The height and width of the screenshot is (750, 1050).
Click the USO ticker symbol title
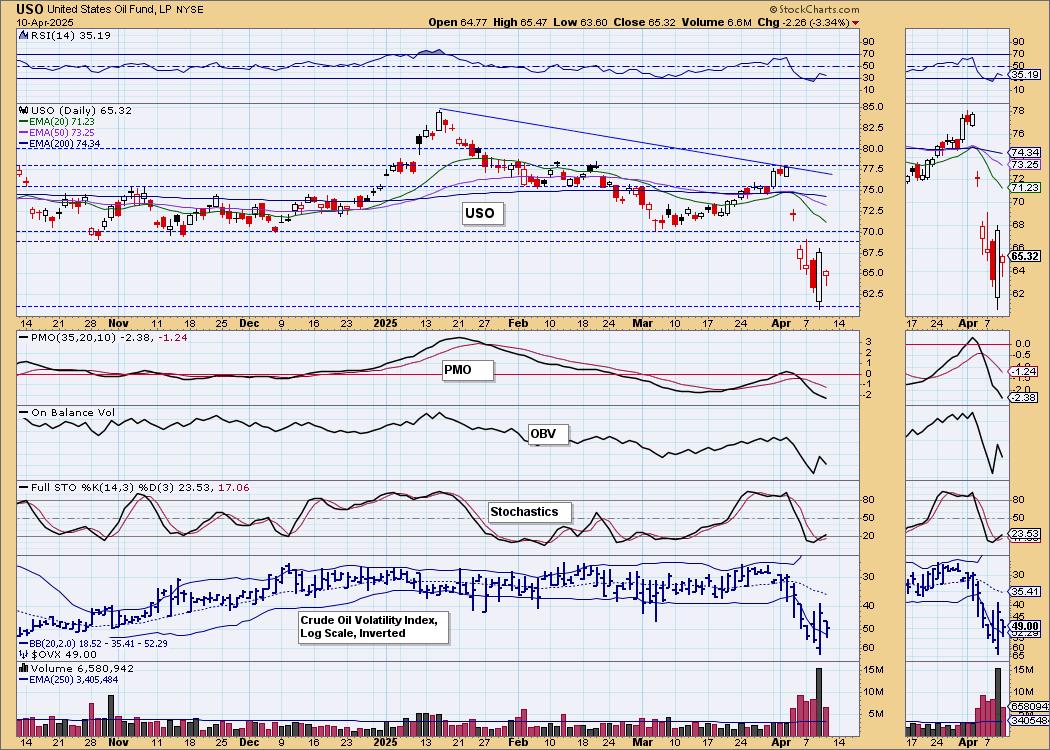click(29, 9)
